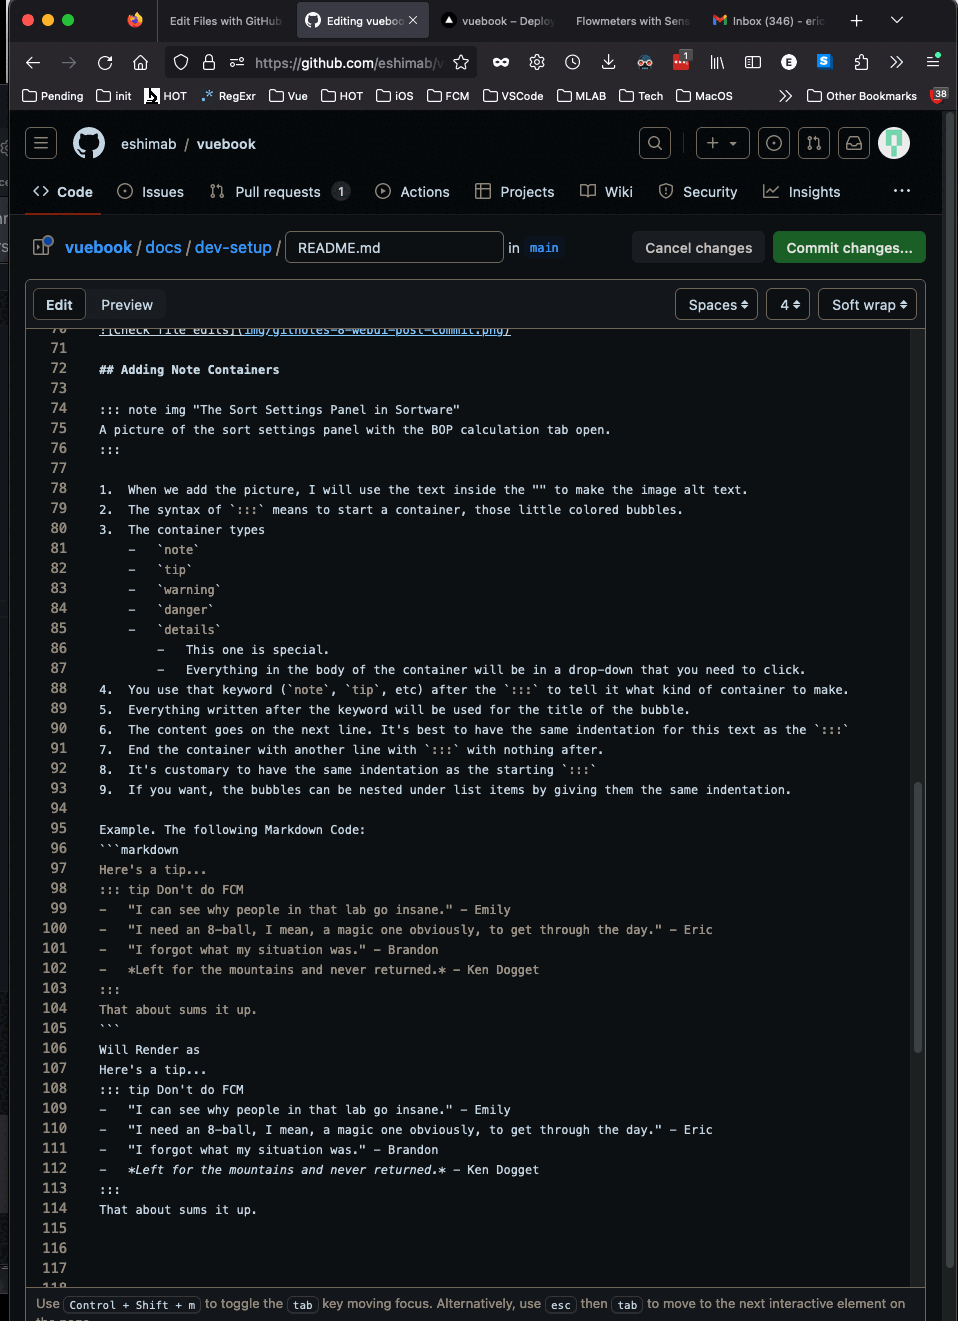
Task: Toggle the browser sidebar icon
Action: (753, 62)
